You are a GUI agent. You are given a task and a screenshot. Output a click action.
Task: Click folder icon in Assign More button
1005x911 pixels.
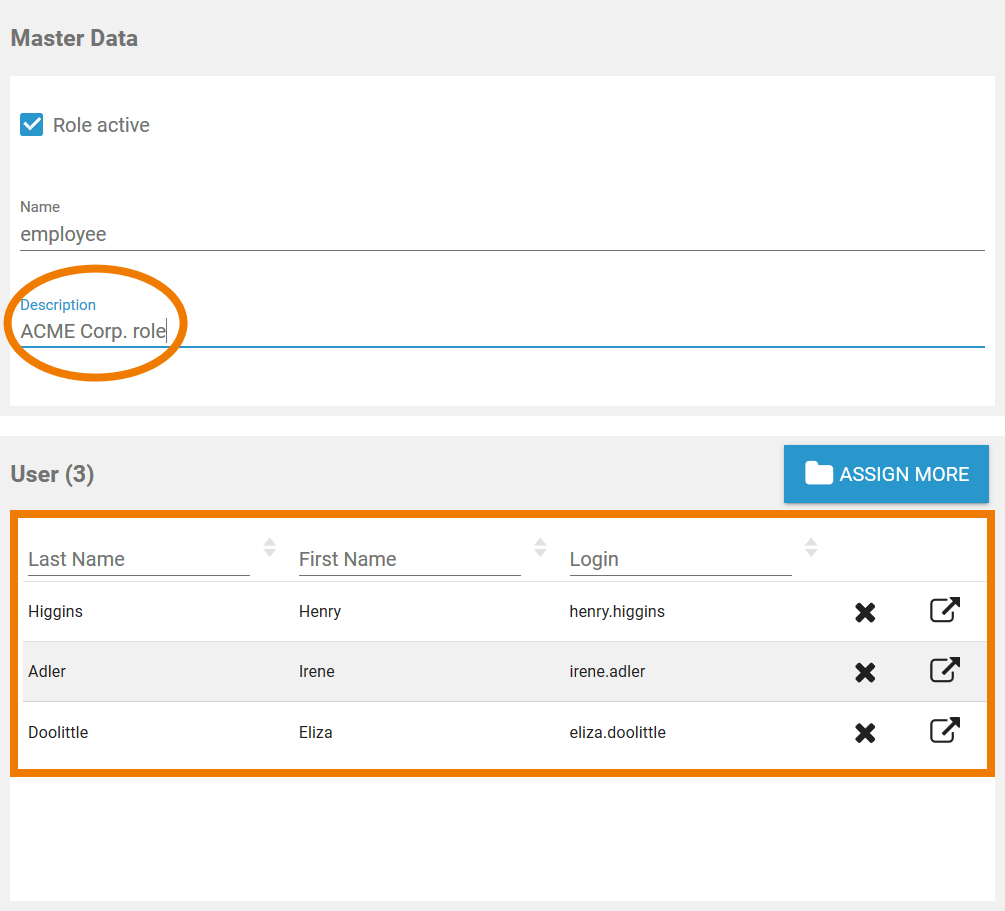point(819,474)
